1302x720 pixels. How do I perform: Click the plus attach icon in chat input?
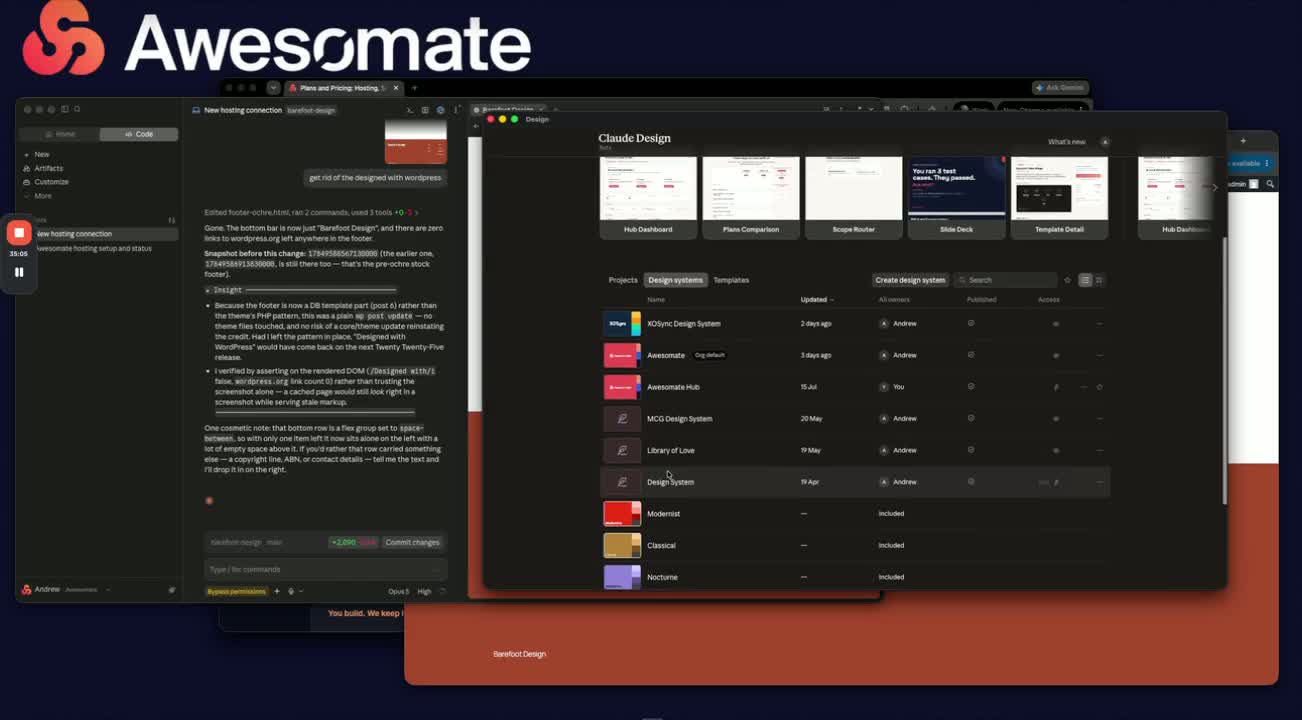(x=277, y=591)
